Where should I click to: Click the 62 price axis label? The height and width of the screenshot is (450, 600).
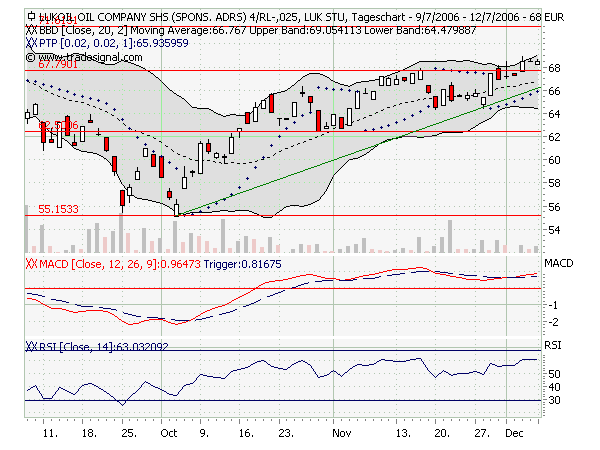tap(554, 137)
